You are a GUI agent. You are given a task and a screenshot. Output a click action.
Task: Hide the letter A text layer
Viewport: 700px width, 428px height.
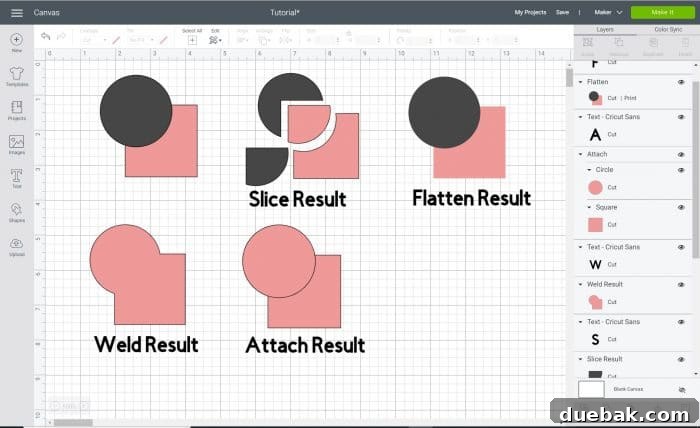(681, 117)
